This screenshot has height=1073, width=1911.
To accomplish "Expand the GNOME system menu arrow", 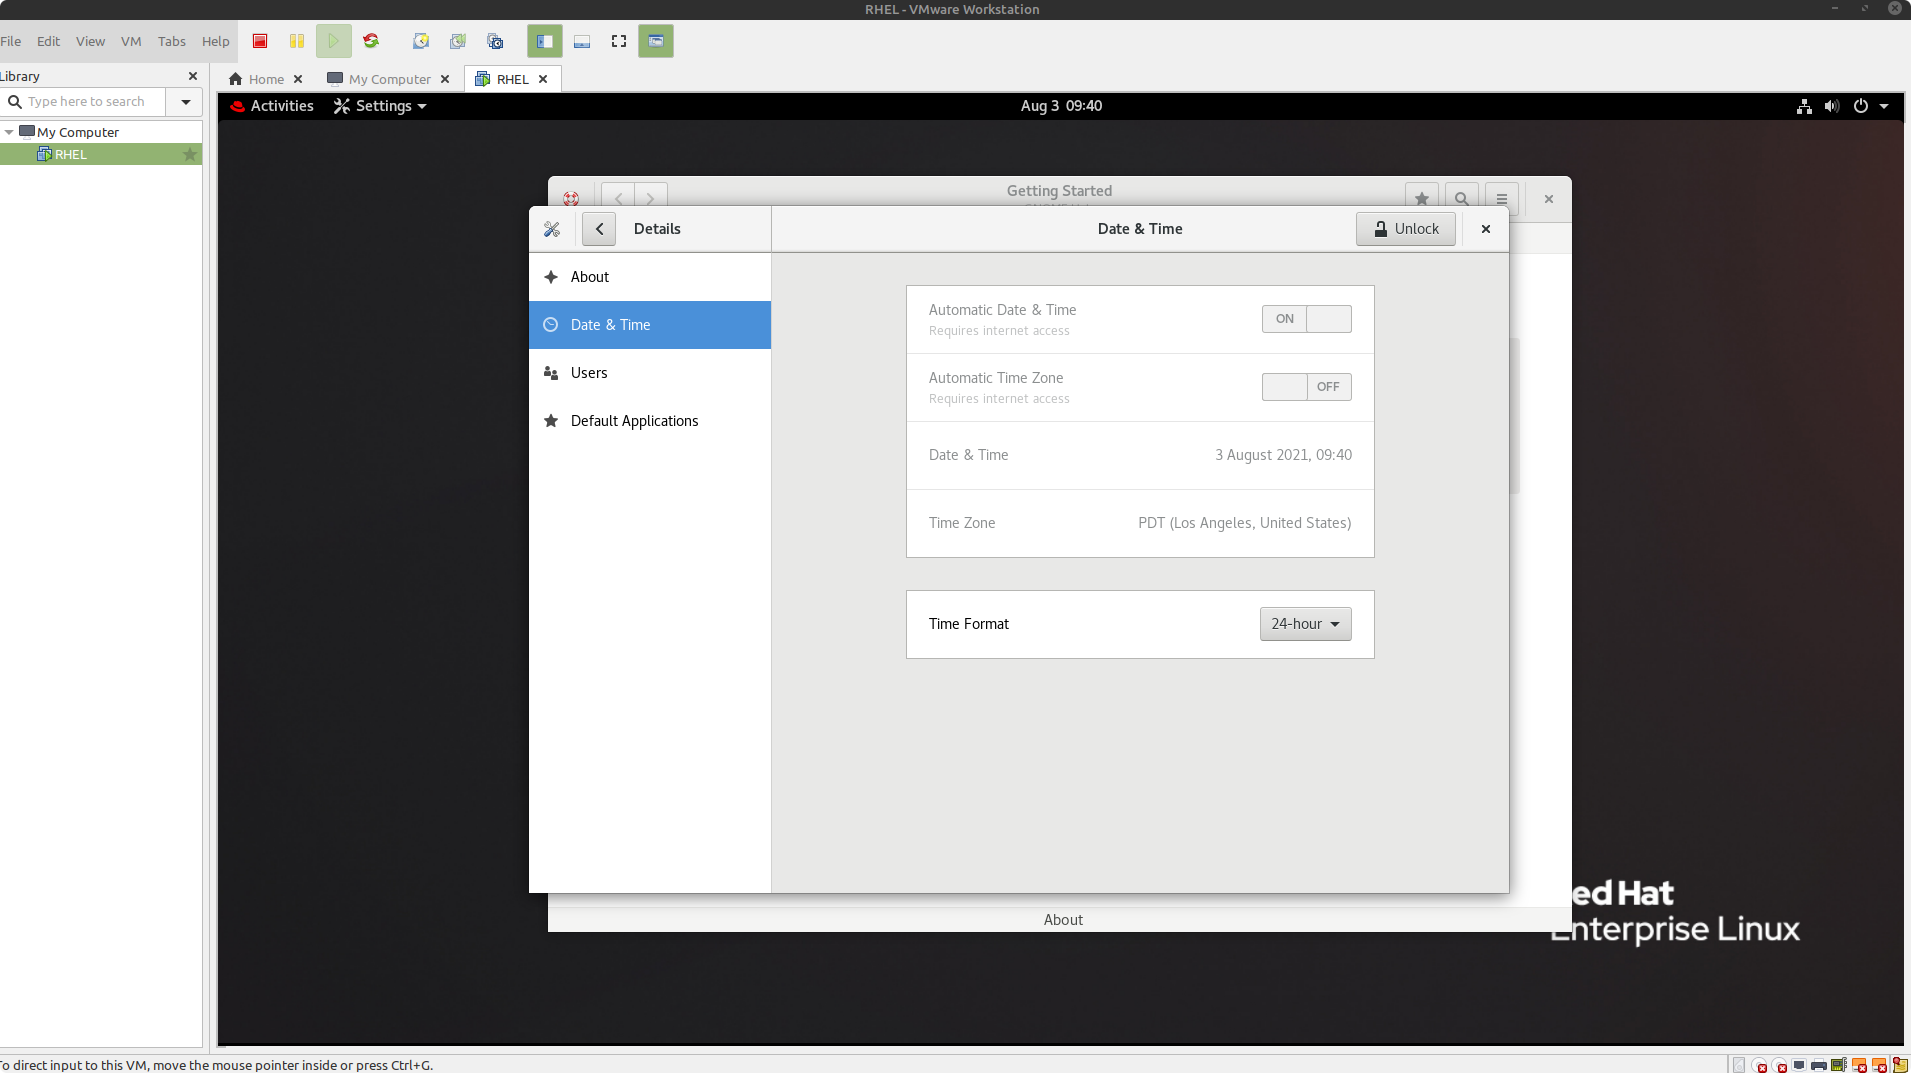I will 1884,106.
